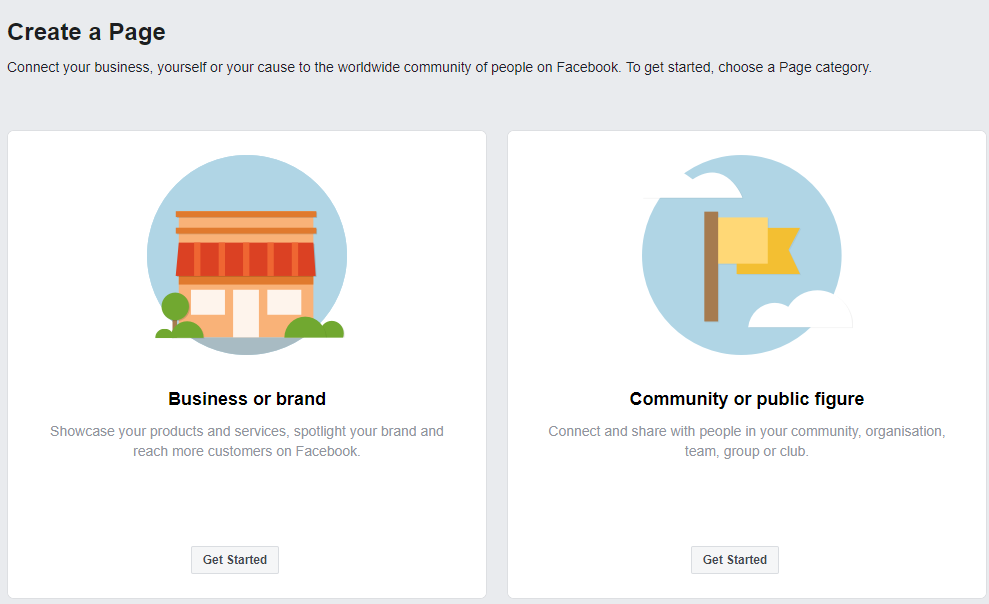Click the yellow flag illustration icon

point(742,255)
